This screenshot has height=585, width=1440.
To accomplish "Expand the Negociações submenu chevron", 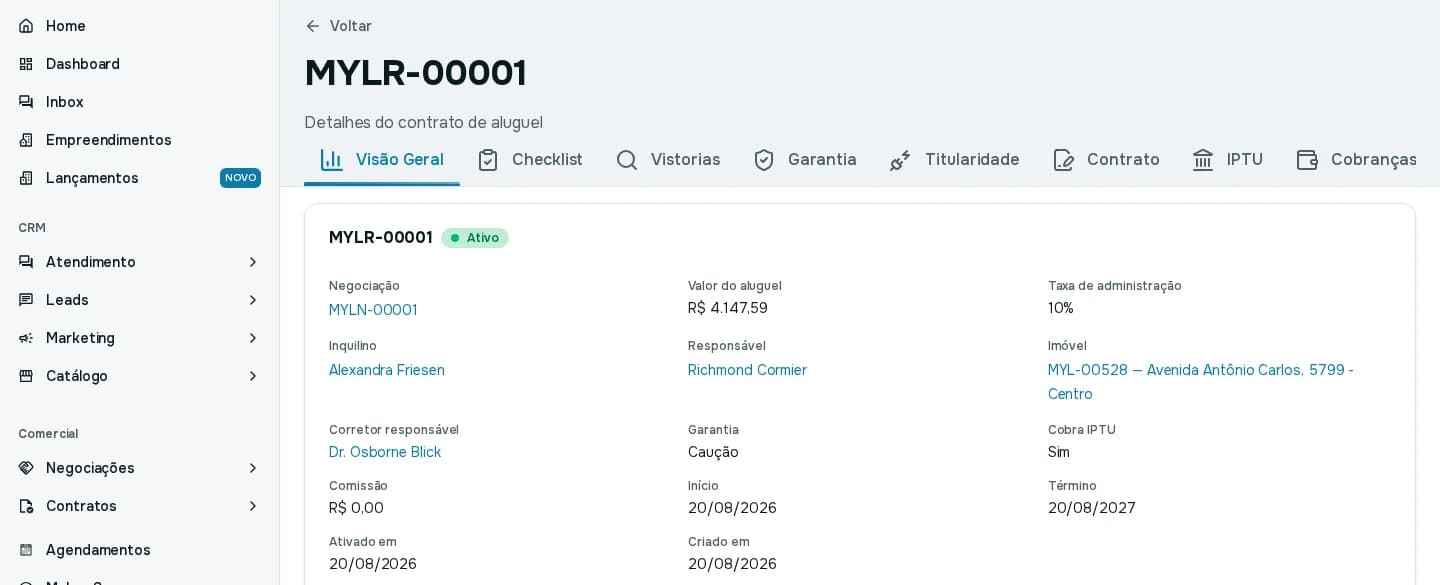I will (x=253, y=468).
